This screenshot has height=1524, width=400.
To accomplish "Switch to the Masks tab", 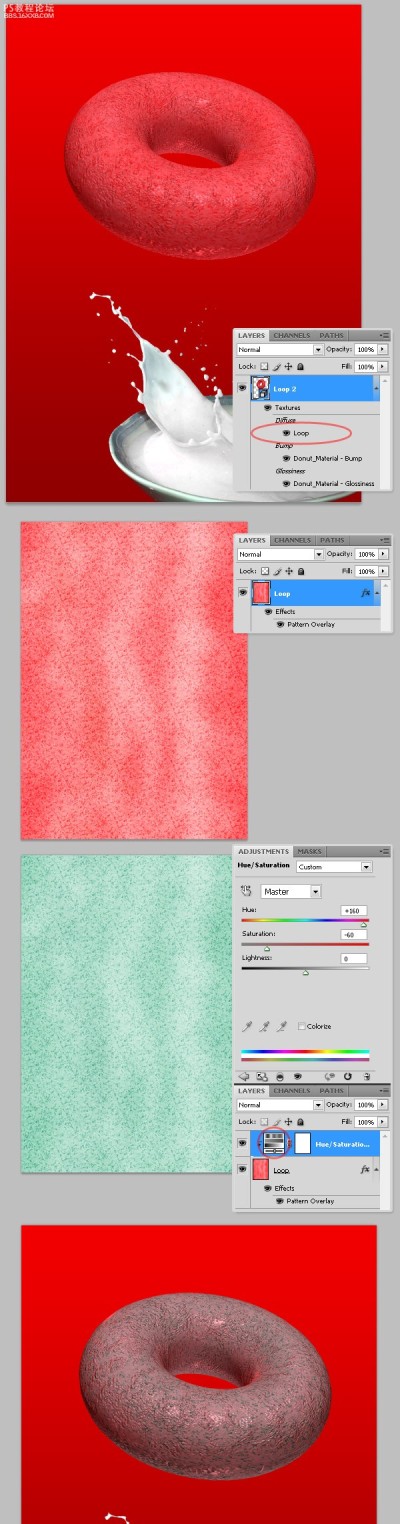I will coord(309,852).
